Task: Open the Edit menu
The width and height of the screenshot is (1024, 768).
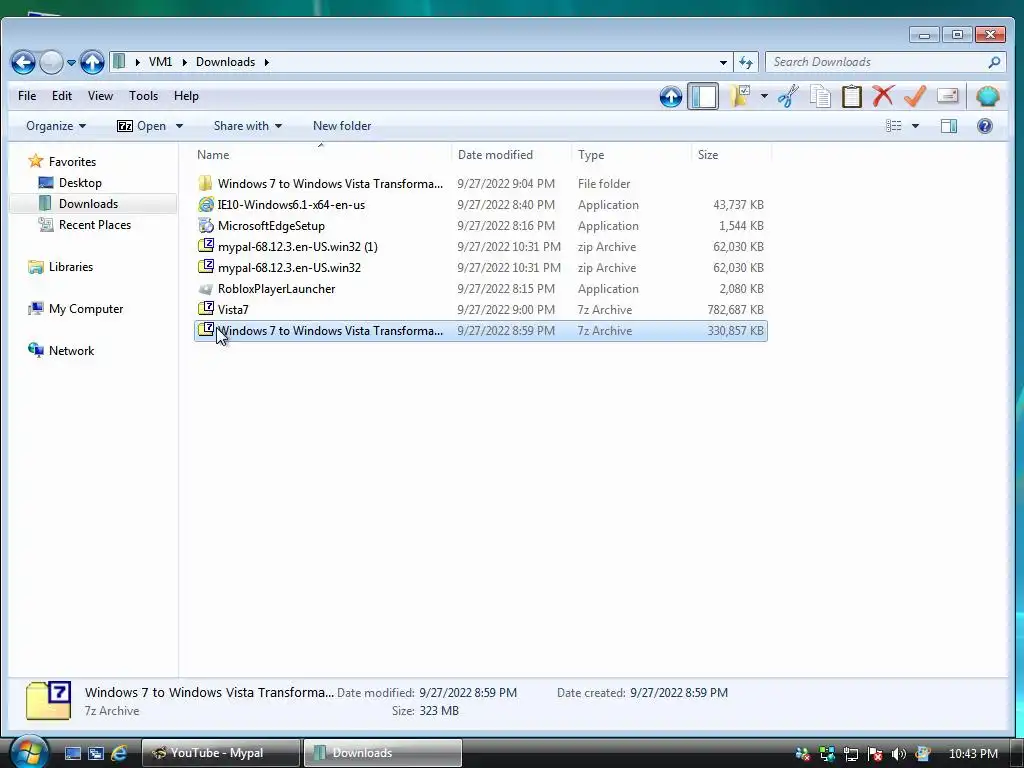Action: point(61,95)
